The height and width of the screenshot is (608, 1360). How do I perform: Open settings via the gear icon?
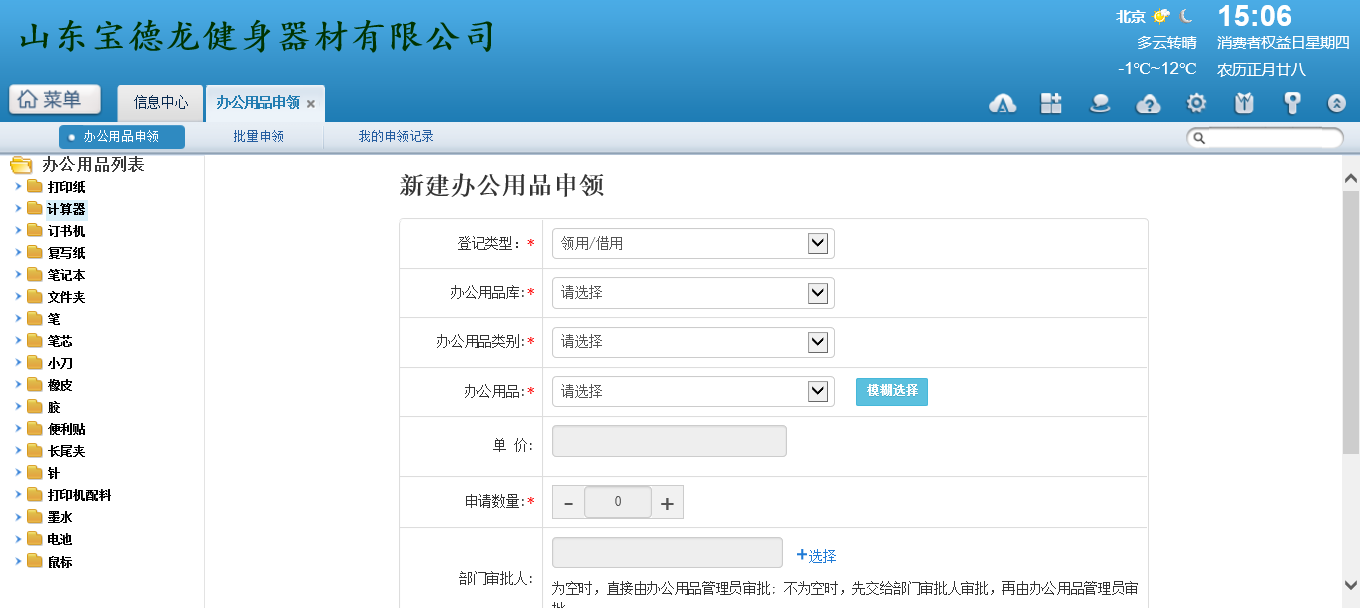(x=1196, y=104)
